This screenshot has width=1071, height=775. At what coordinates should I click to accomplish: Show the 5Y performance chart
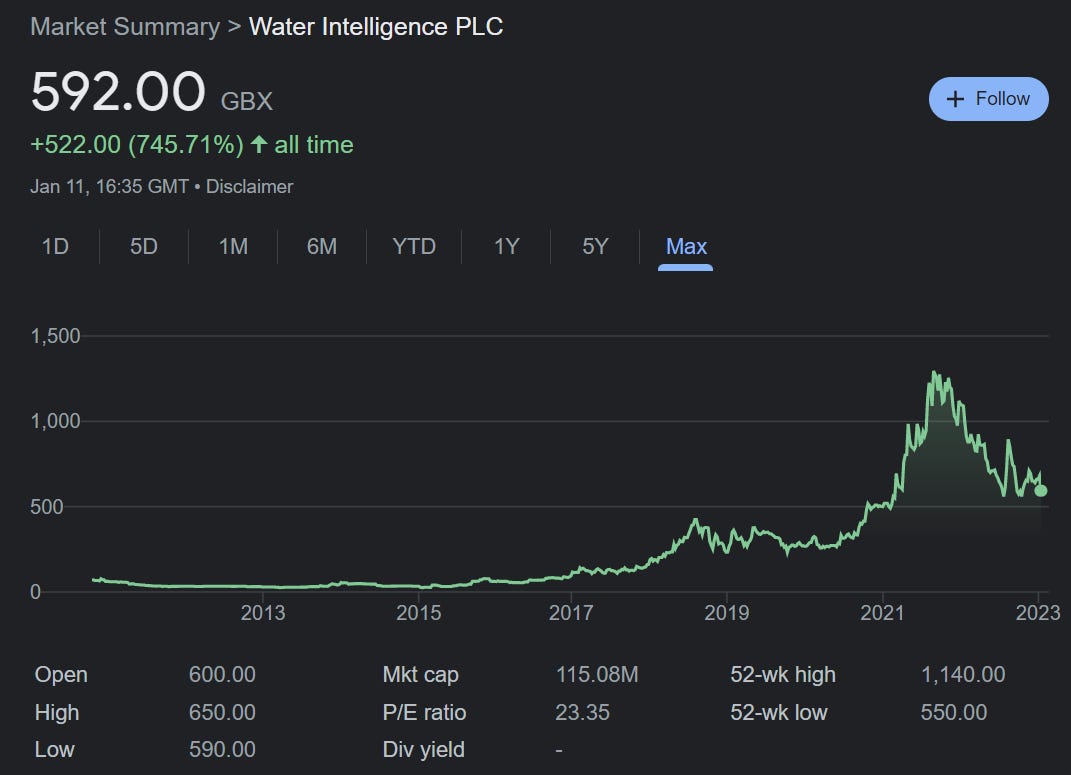tap(592, 246)
